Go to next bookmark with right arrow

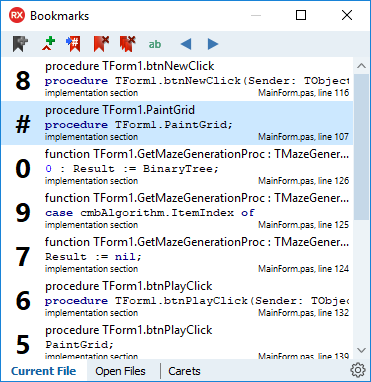(213, 44)
